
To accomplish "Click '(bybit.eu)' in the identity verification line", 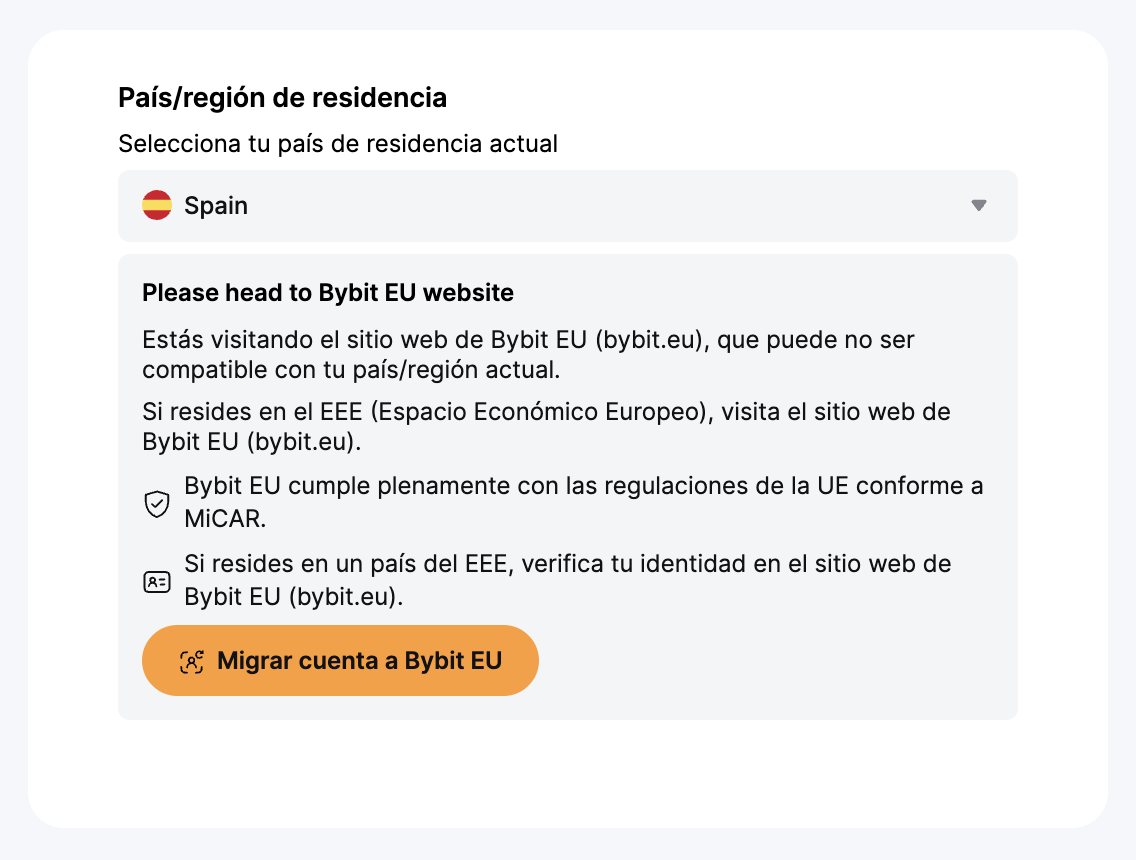I will (x=346, y=596).
